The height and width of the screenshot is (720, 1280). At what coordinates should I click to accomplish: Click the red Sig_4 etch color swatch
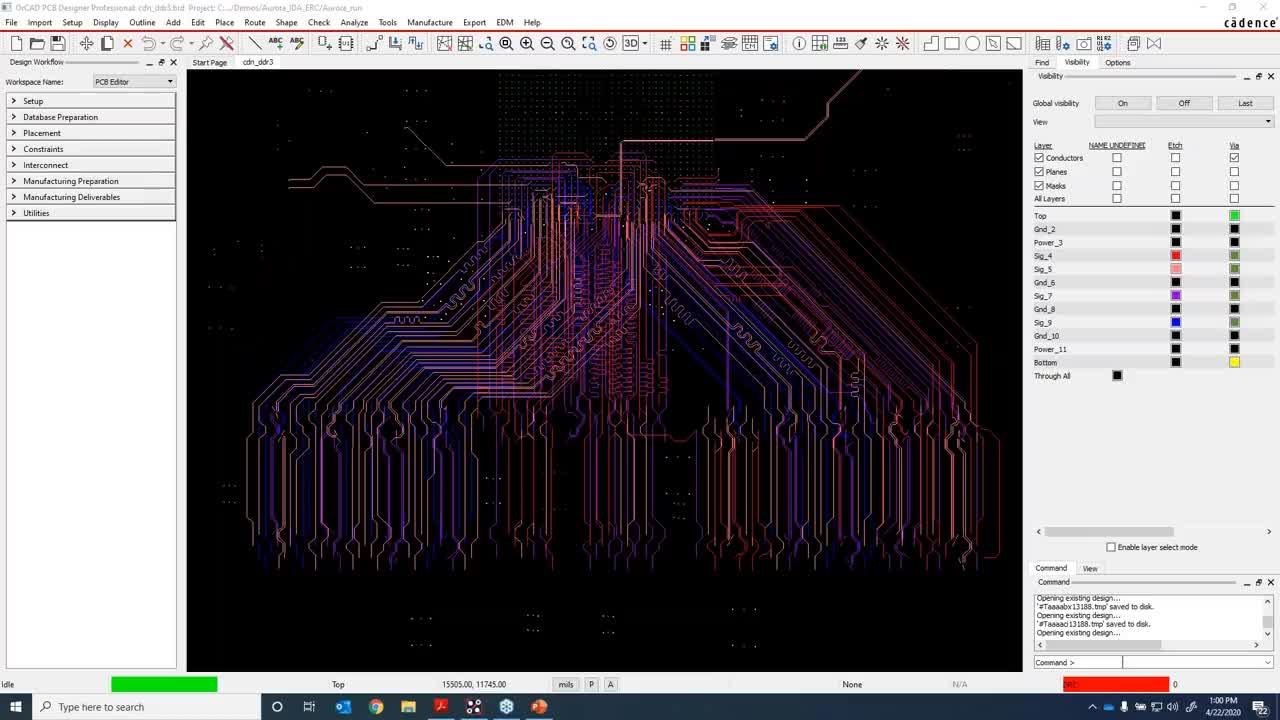(x=1176, y=256)
